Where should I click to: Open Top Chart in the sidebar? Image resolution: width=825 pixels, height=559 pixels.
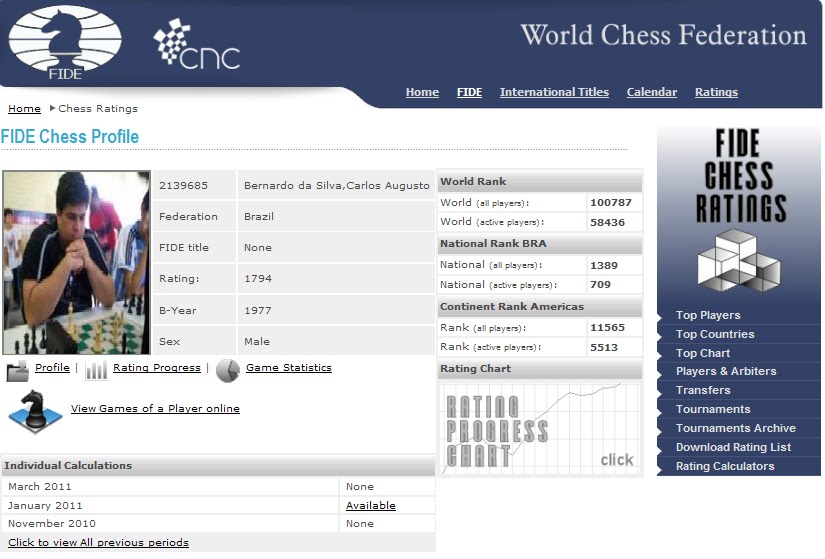(x=703, y=353)
